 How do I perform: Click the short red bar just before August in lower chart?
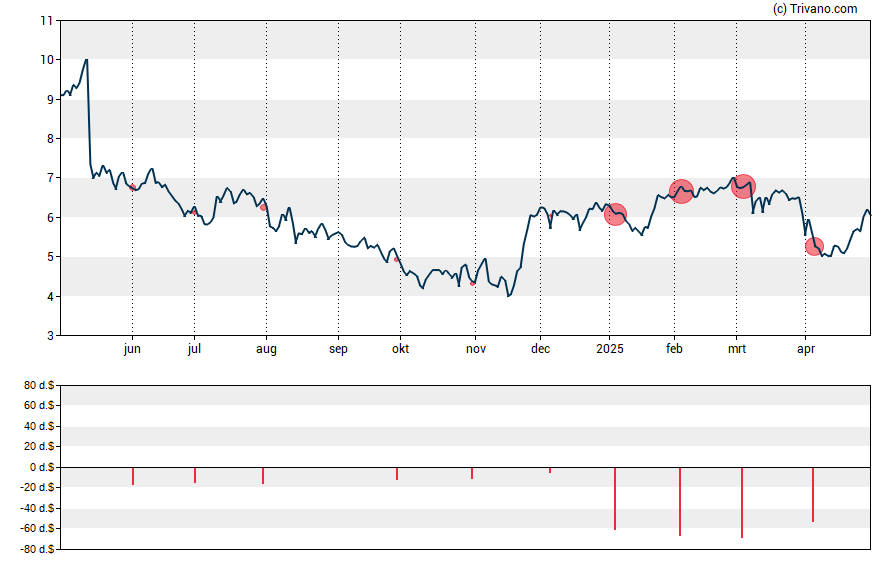[x=263, y=476]
